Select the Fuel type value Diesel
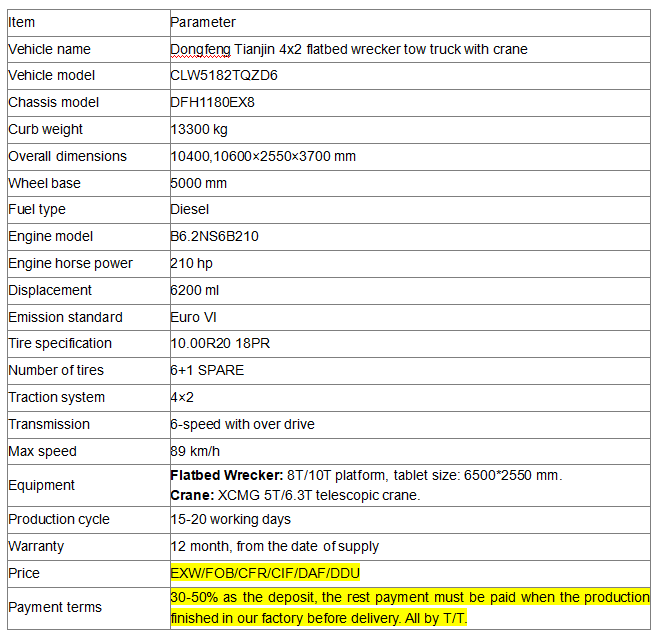This screenshot has width=659, height=637. point(190,209)
